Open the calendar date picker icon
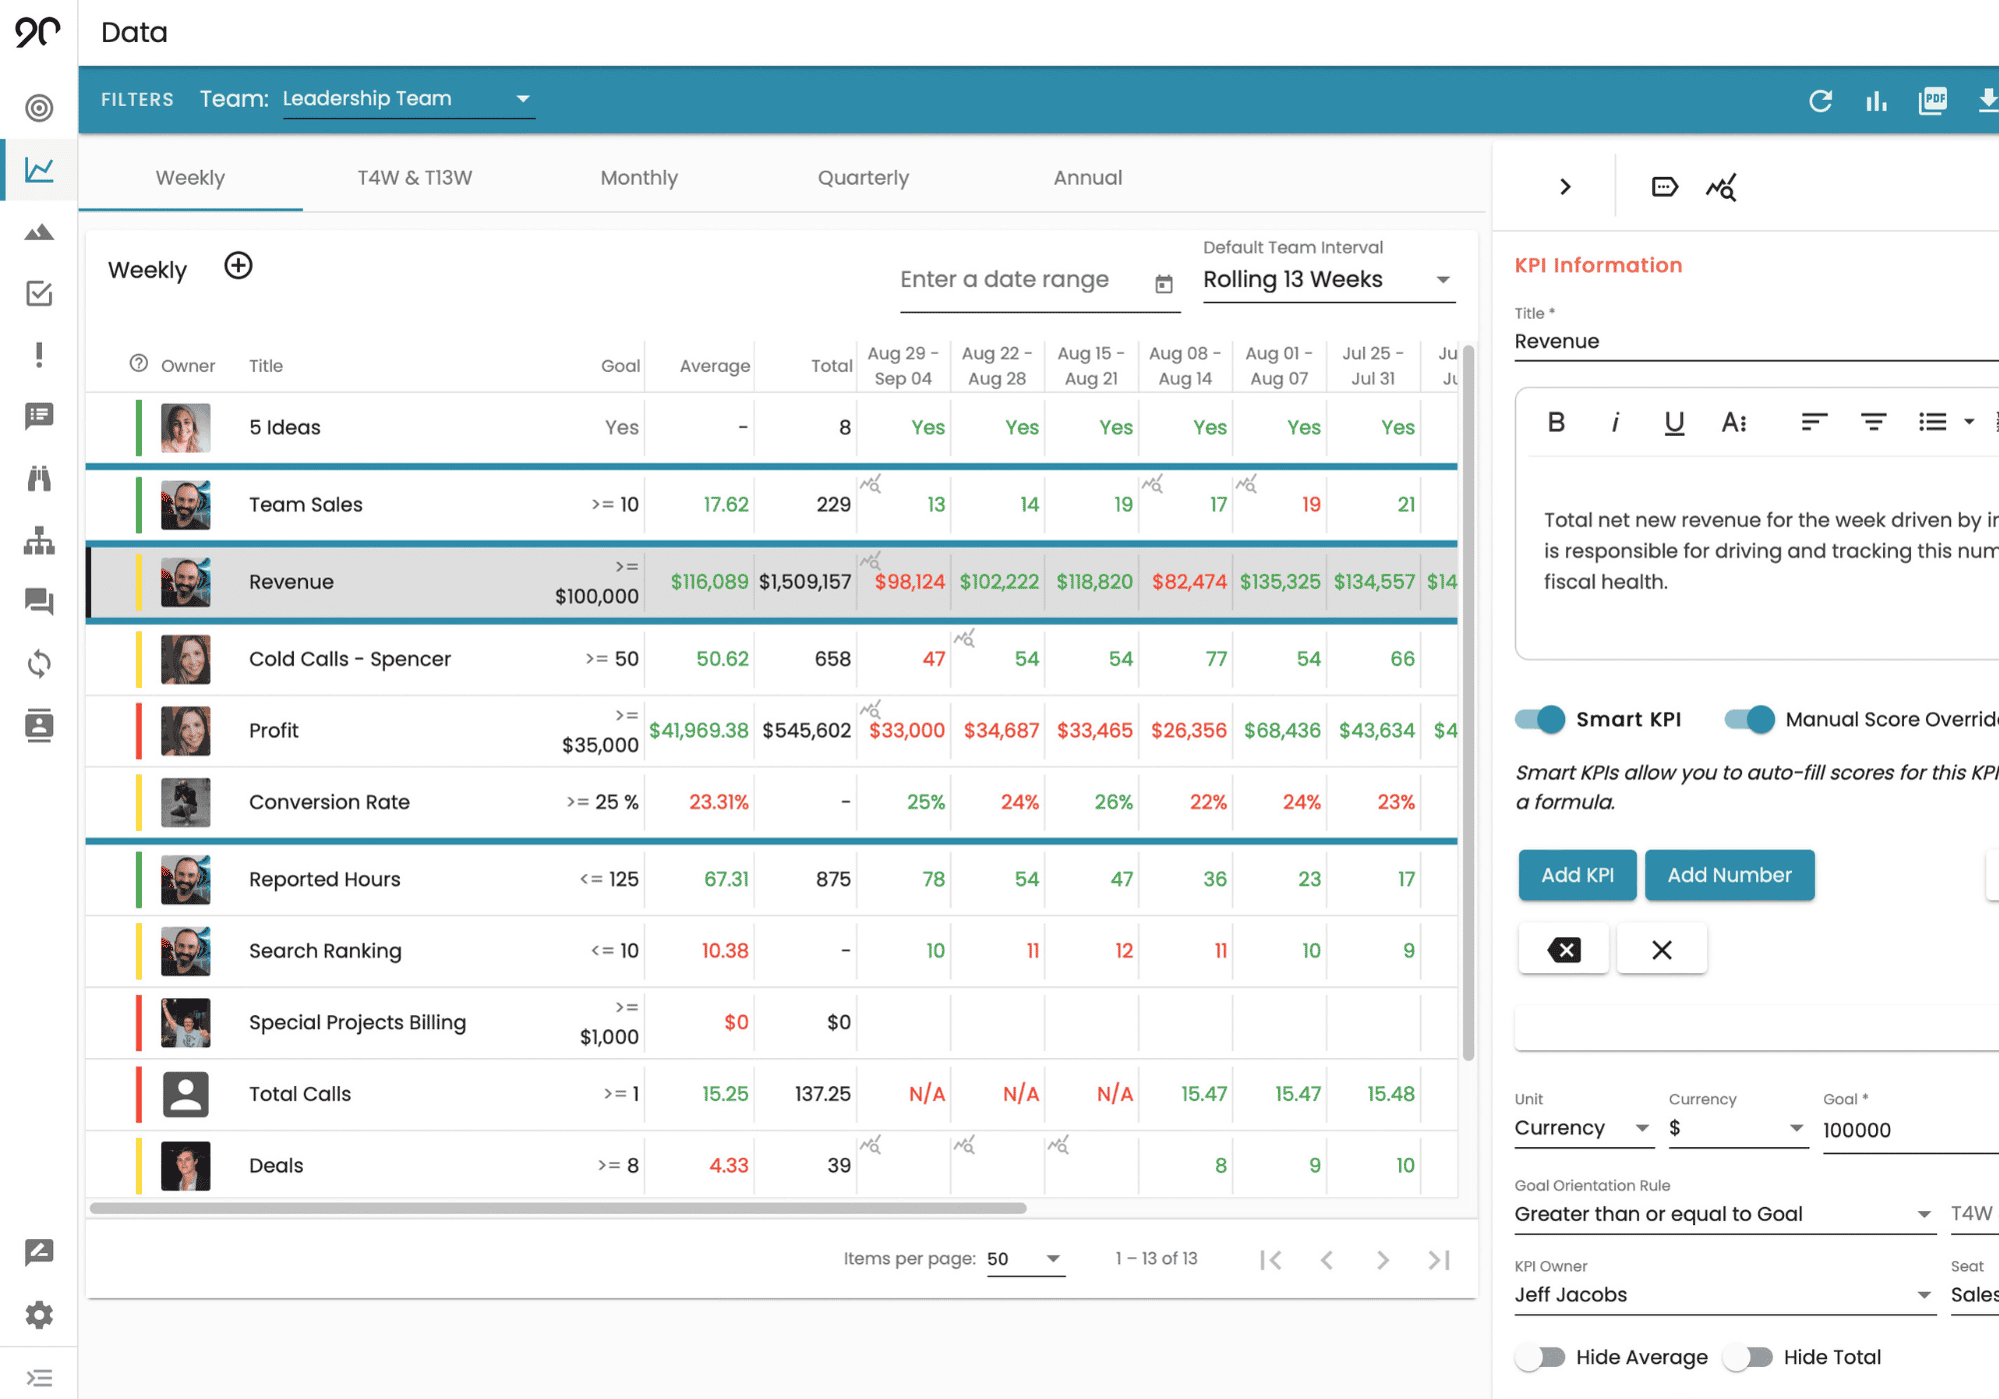This screenshot has height=1399, width=1999. (x=1164, y=283)
